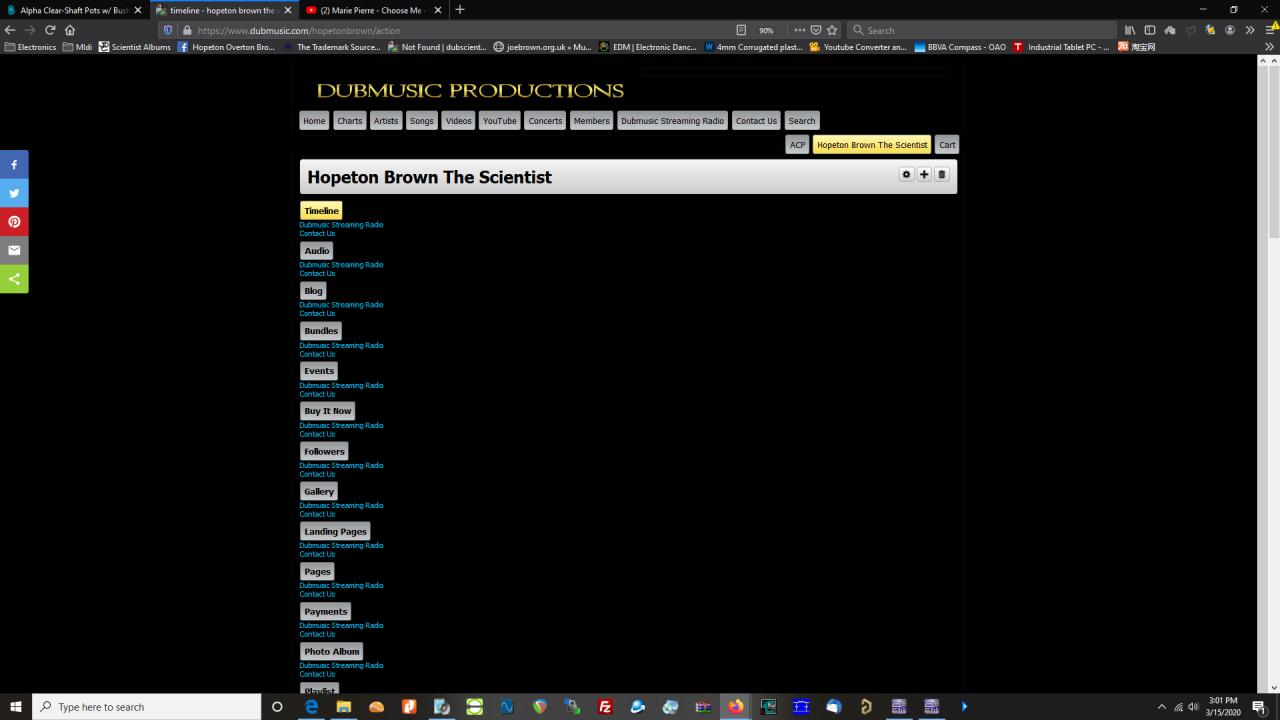Share page via Facebook sidebar icon
The height and width of the screenshot is (720, 1280).
click(x=14, y=164)
